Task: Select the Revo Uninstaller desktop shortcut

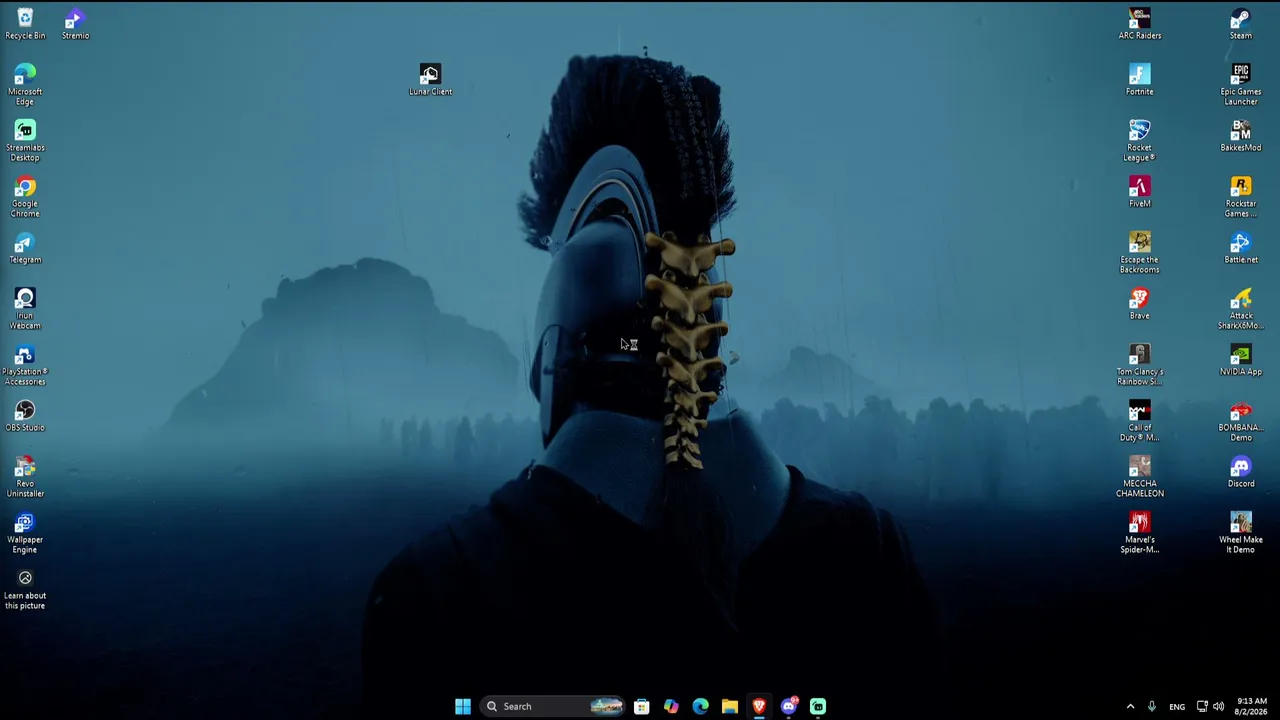Action: pos(25,477)
